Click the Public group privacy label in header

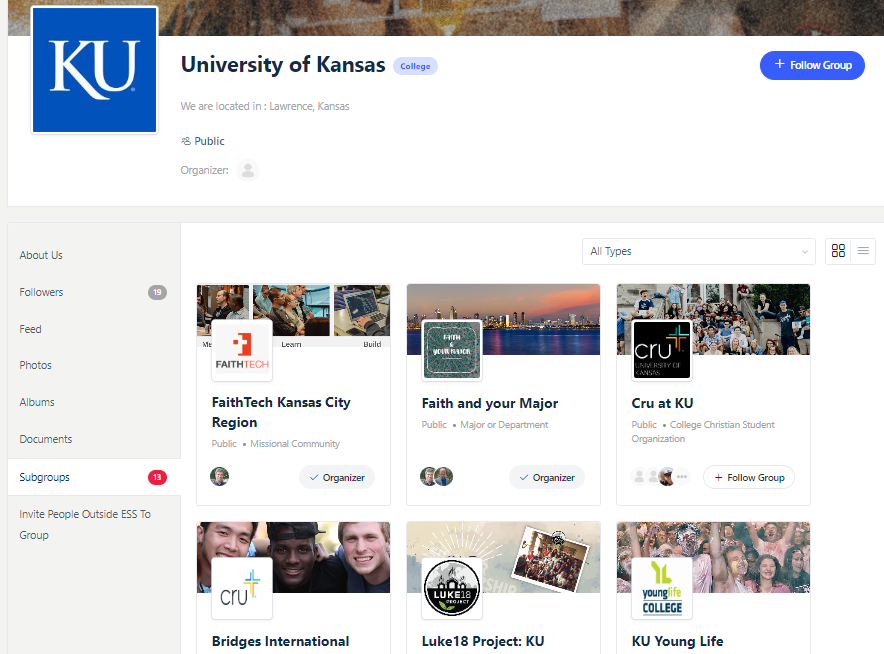pos(203,141)
